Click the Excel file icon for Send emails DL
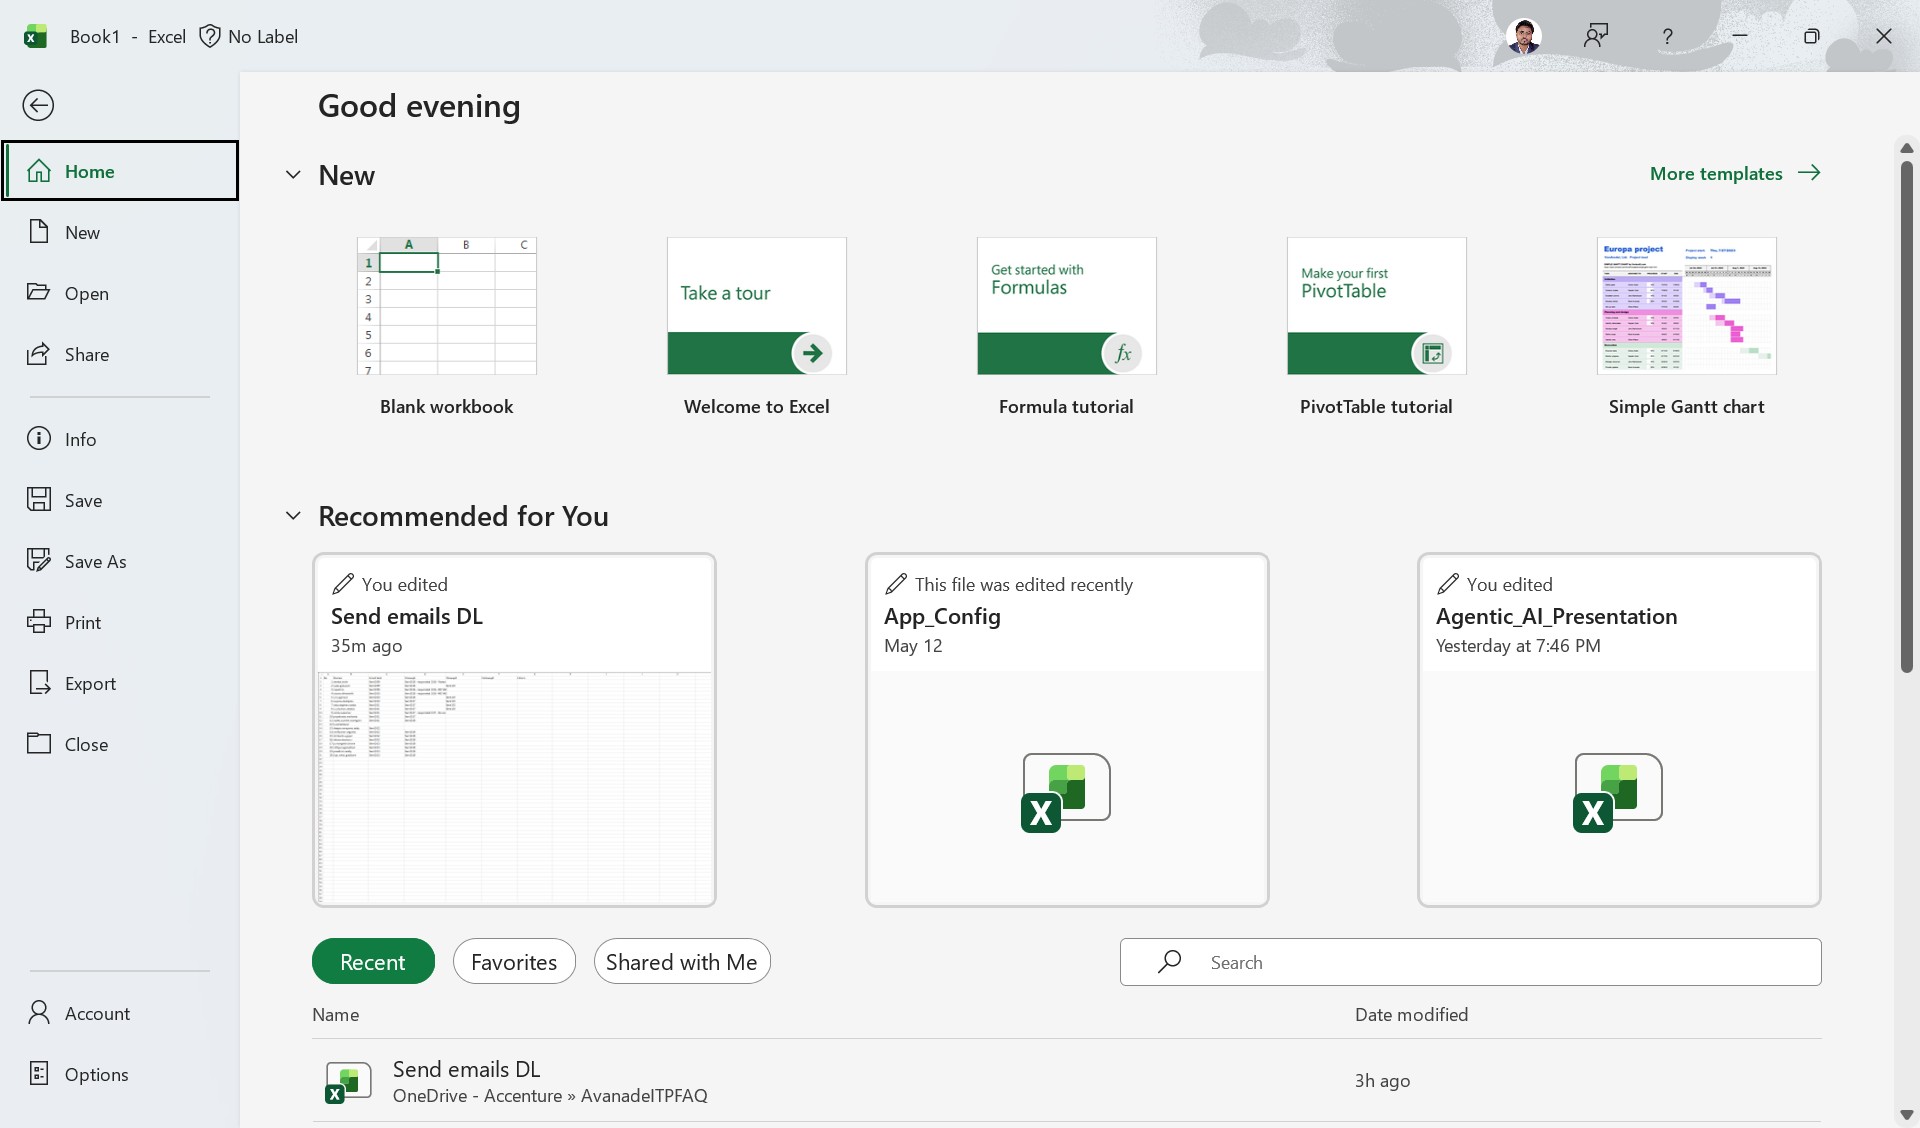Viewport: 1920px width, 1128px height. click(348, 1082)
